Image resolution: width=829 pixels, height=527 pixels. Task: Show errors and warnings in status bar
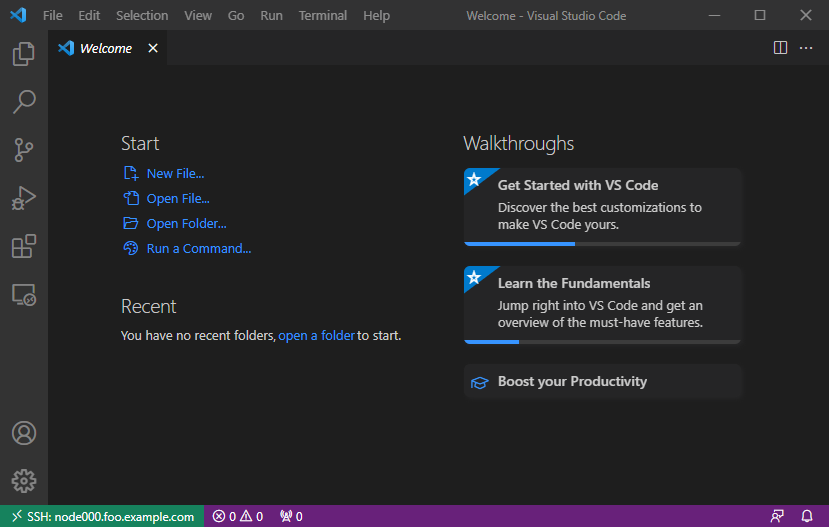238,516
